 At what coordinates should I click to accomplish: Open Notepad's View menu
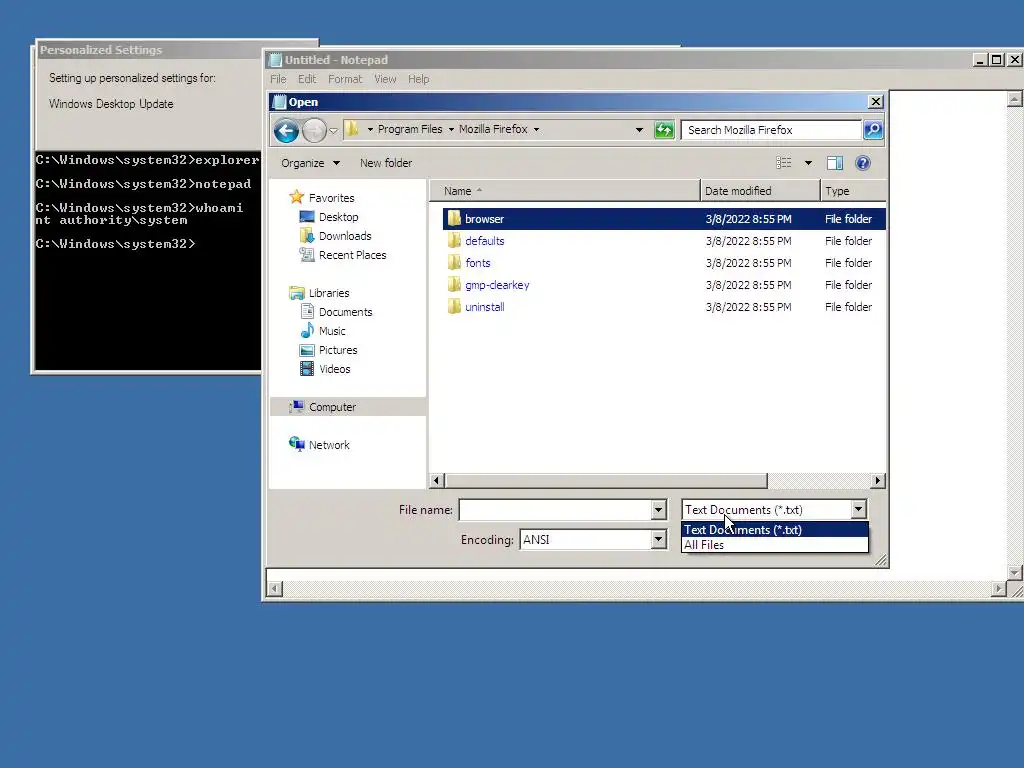tap(385, 79)
